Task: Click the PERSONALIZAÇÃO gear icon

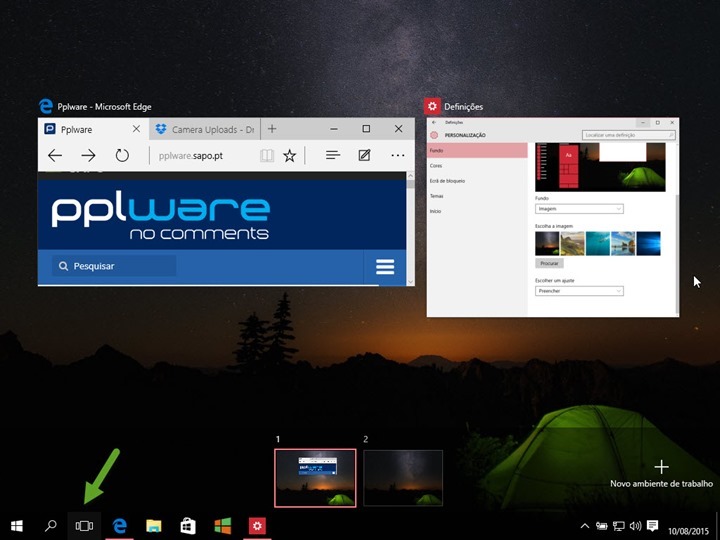Action: [434, 135]
